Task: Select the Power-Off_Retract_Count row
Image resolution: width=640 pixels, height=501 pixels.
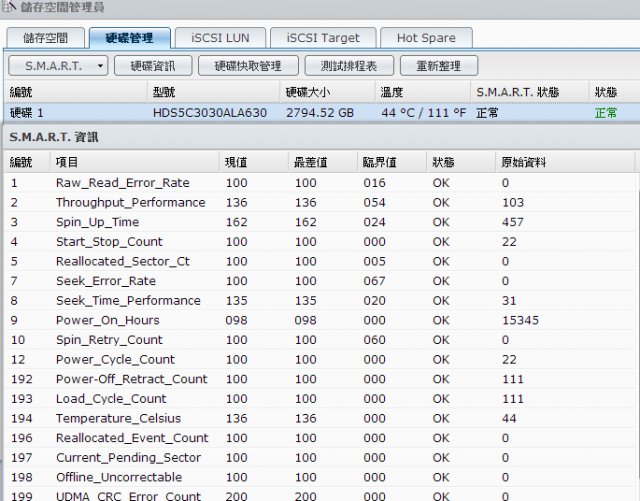Action: coord(320,379)
